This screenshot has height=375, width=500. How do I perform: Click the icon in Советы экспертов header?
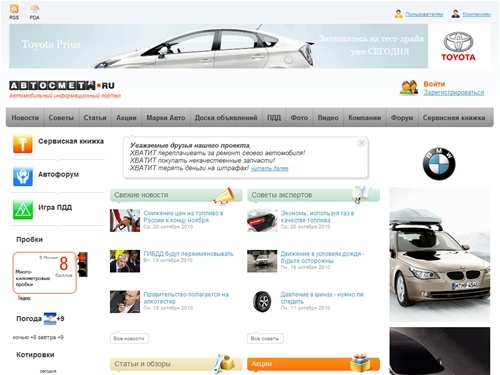coord(361,195)
